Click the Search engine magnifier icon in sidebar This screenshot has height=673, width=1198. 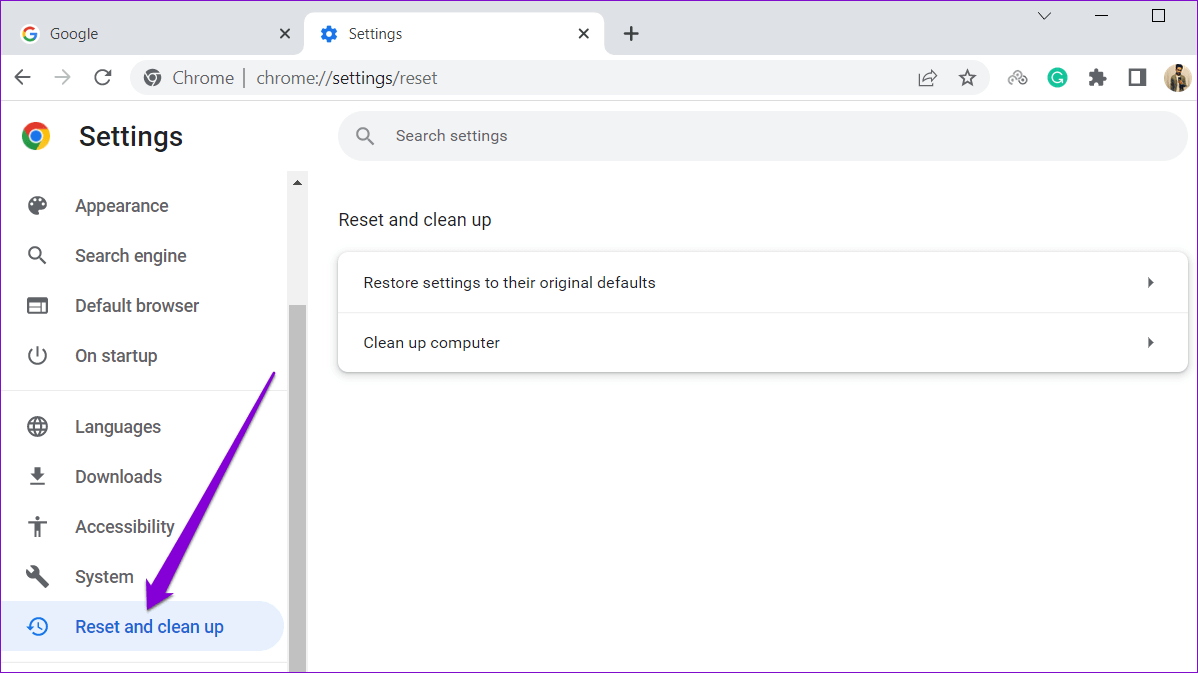coord(37,255)
